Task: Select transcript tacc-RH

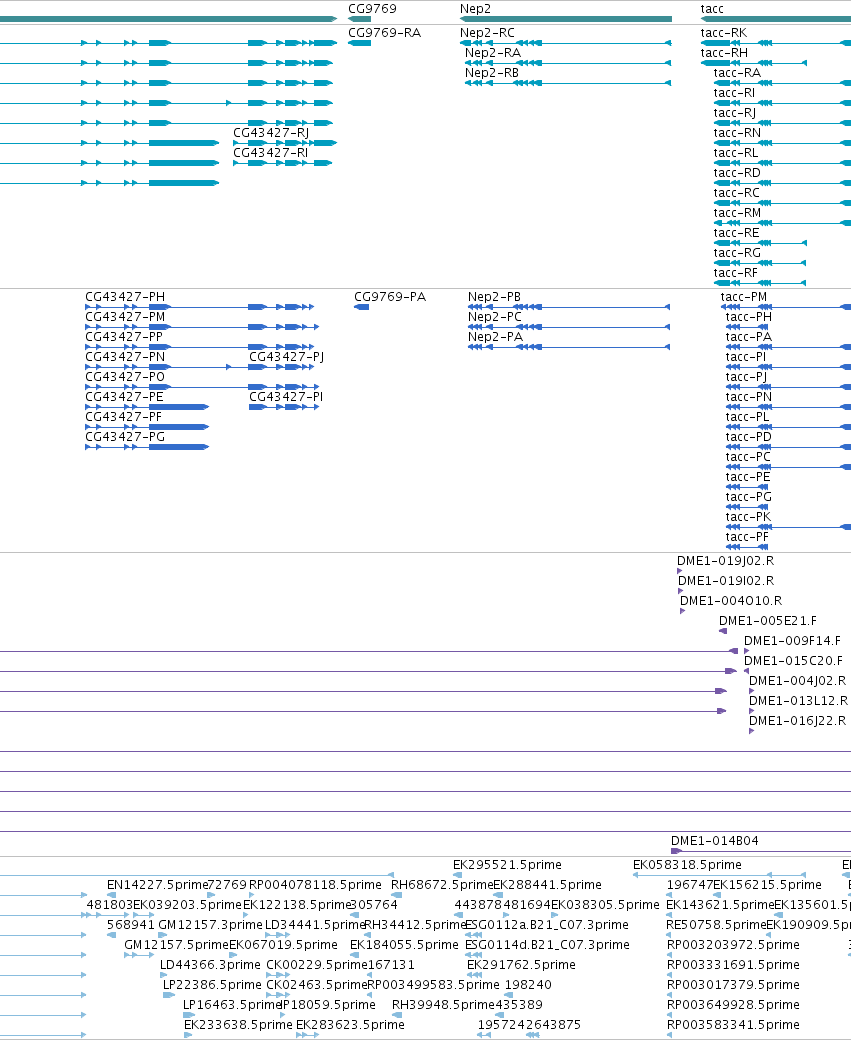Action: 724,52
